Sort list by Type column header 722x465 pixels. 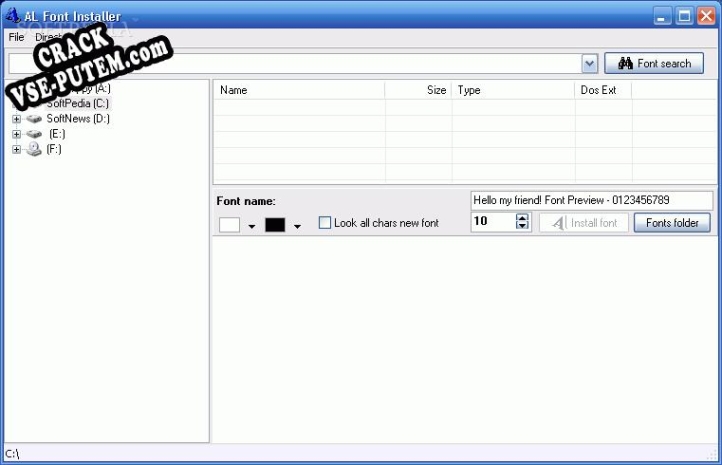[x=513, y=90]
